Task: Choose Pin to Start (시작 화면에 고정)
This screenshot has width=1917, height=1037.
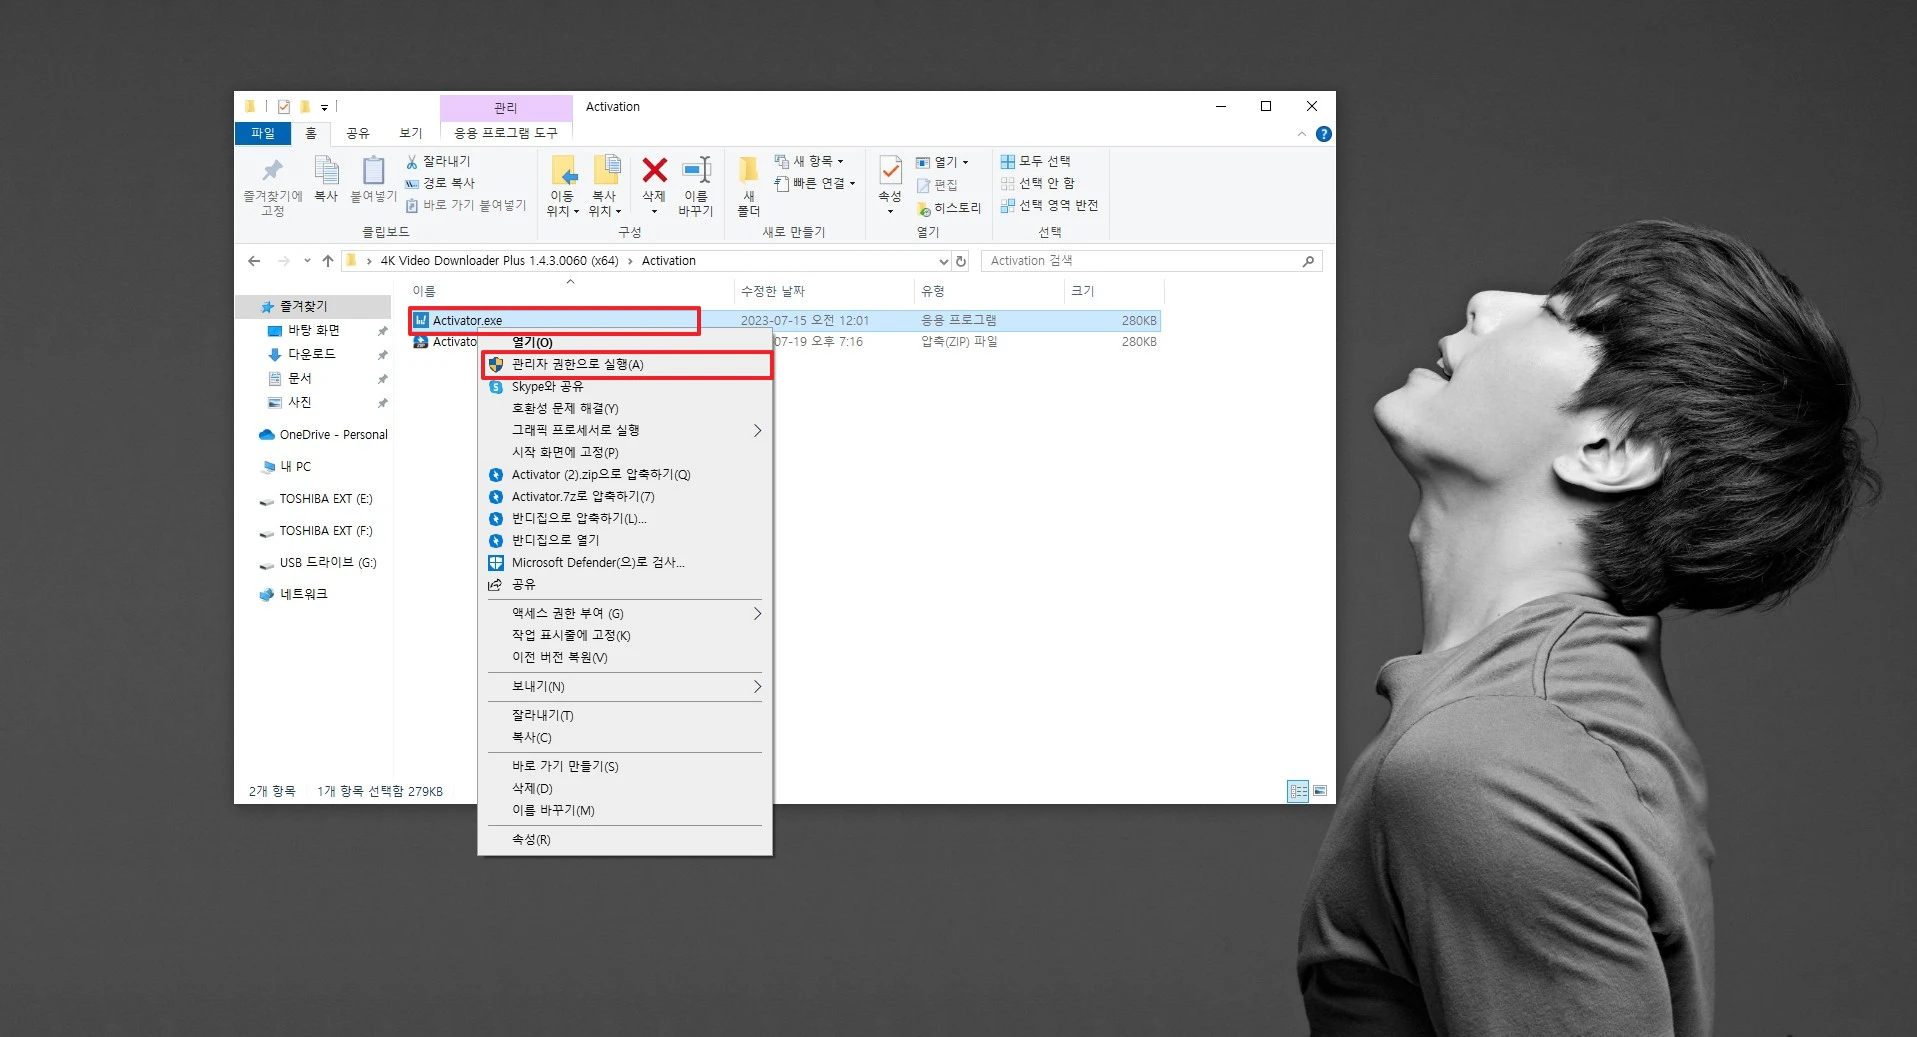Action: click(625, 453)
